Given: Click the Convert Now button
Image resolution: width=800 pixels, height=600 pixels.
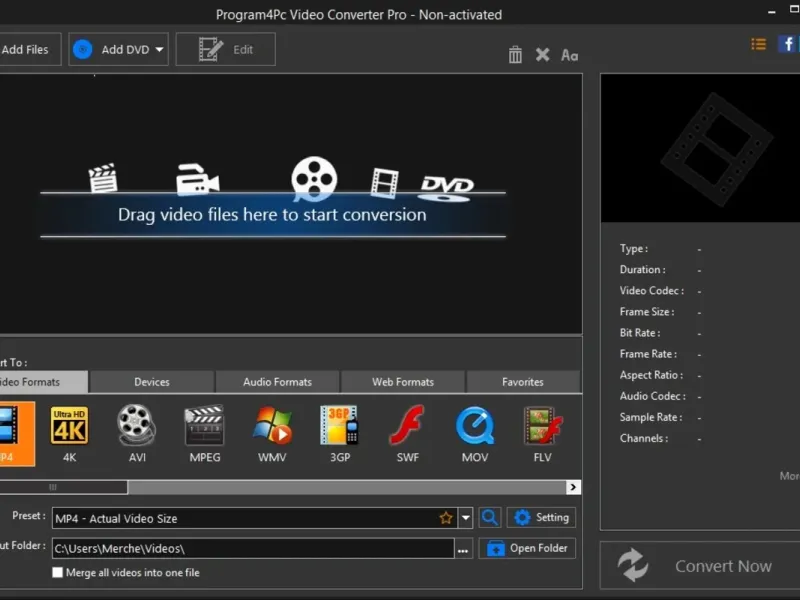Looking at the screenshot, I should click(700, 566).
